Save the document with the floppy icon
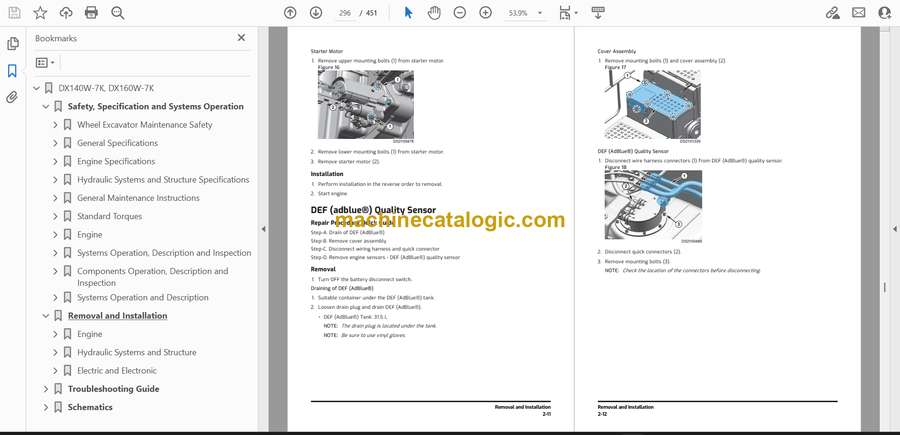This screenshot has width=900, height=435. [14, 13]
